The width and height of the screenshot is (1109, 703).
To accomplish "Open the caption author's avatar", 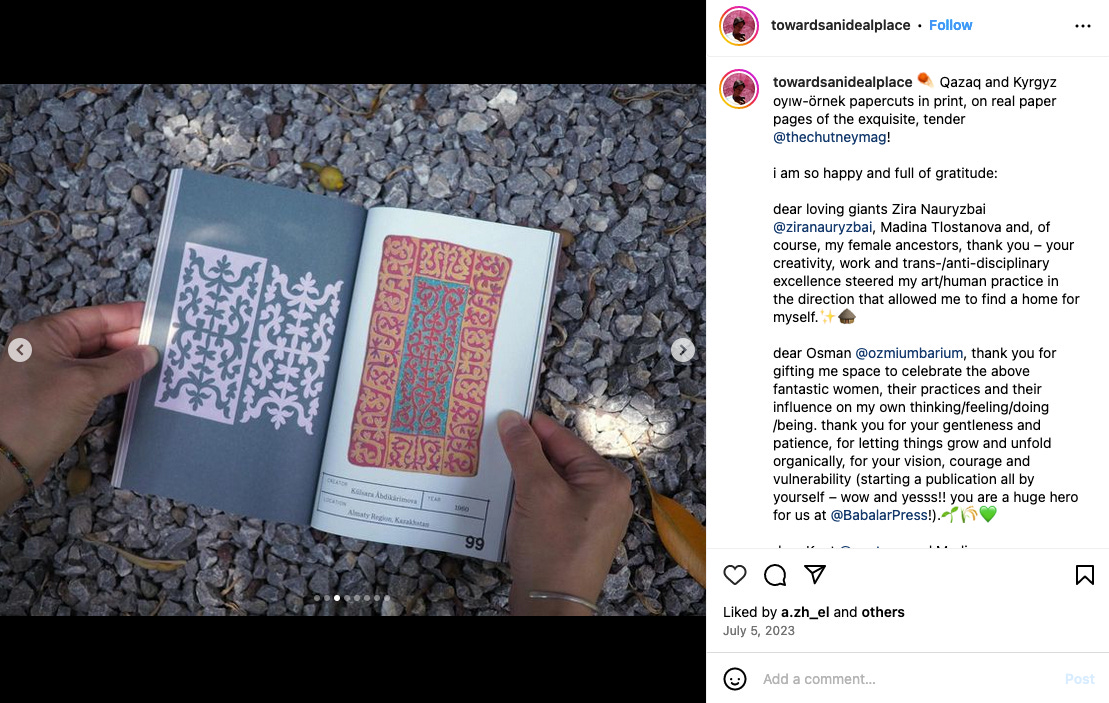I will pyautogui.click(x=739, y=89).
